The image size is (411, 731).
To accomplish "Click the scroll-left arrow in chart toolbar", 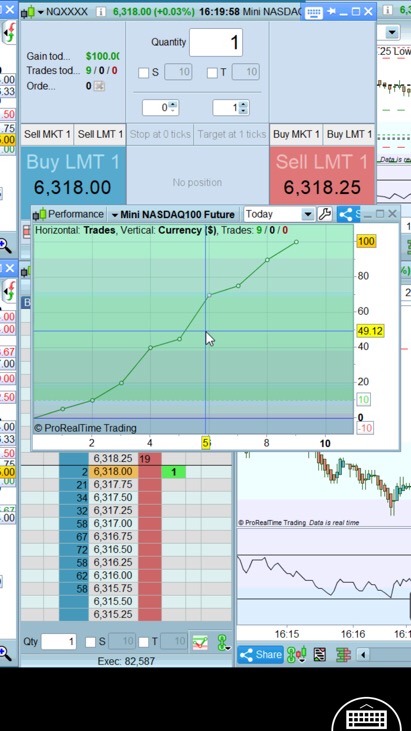I will tap(363, 655).
